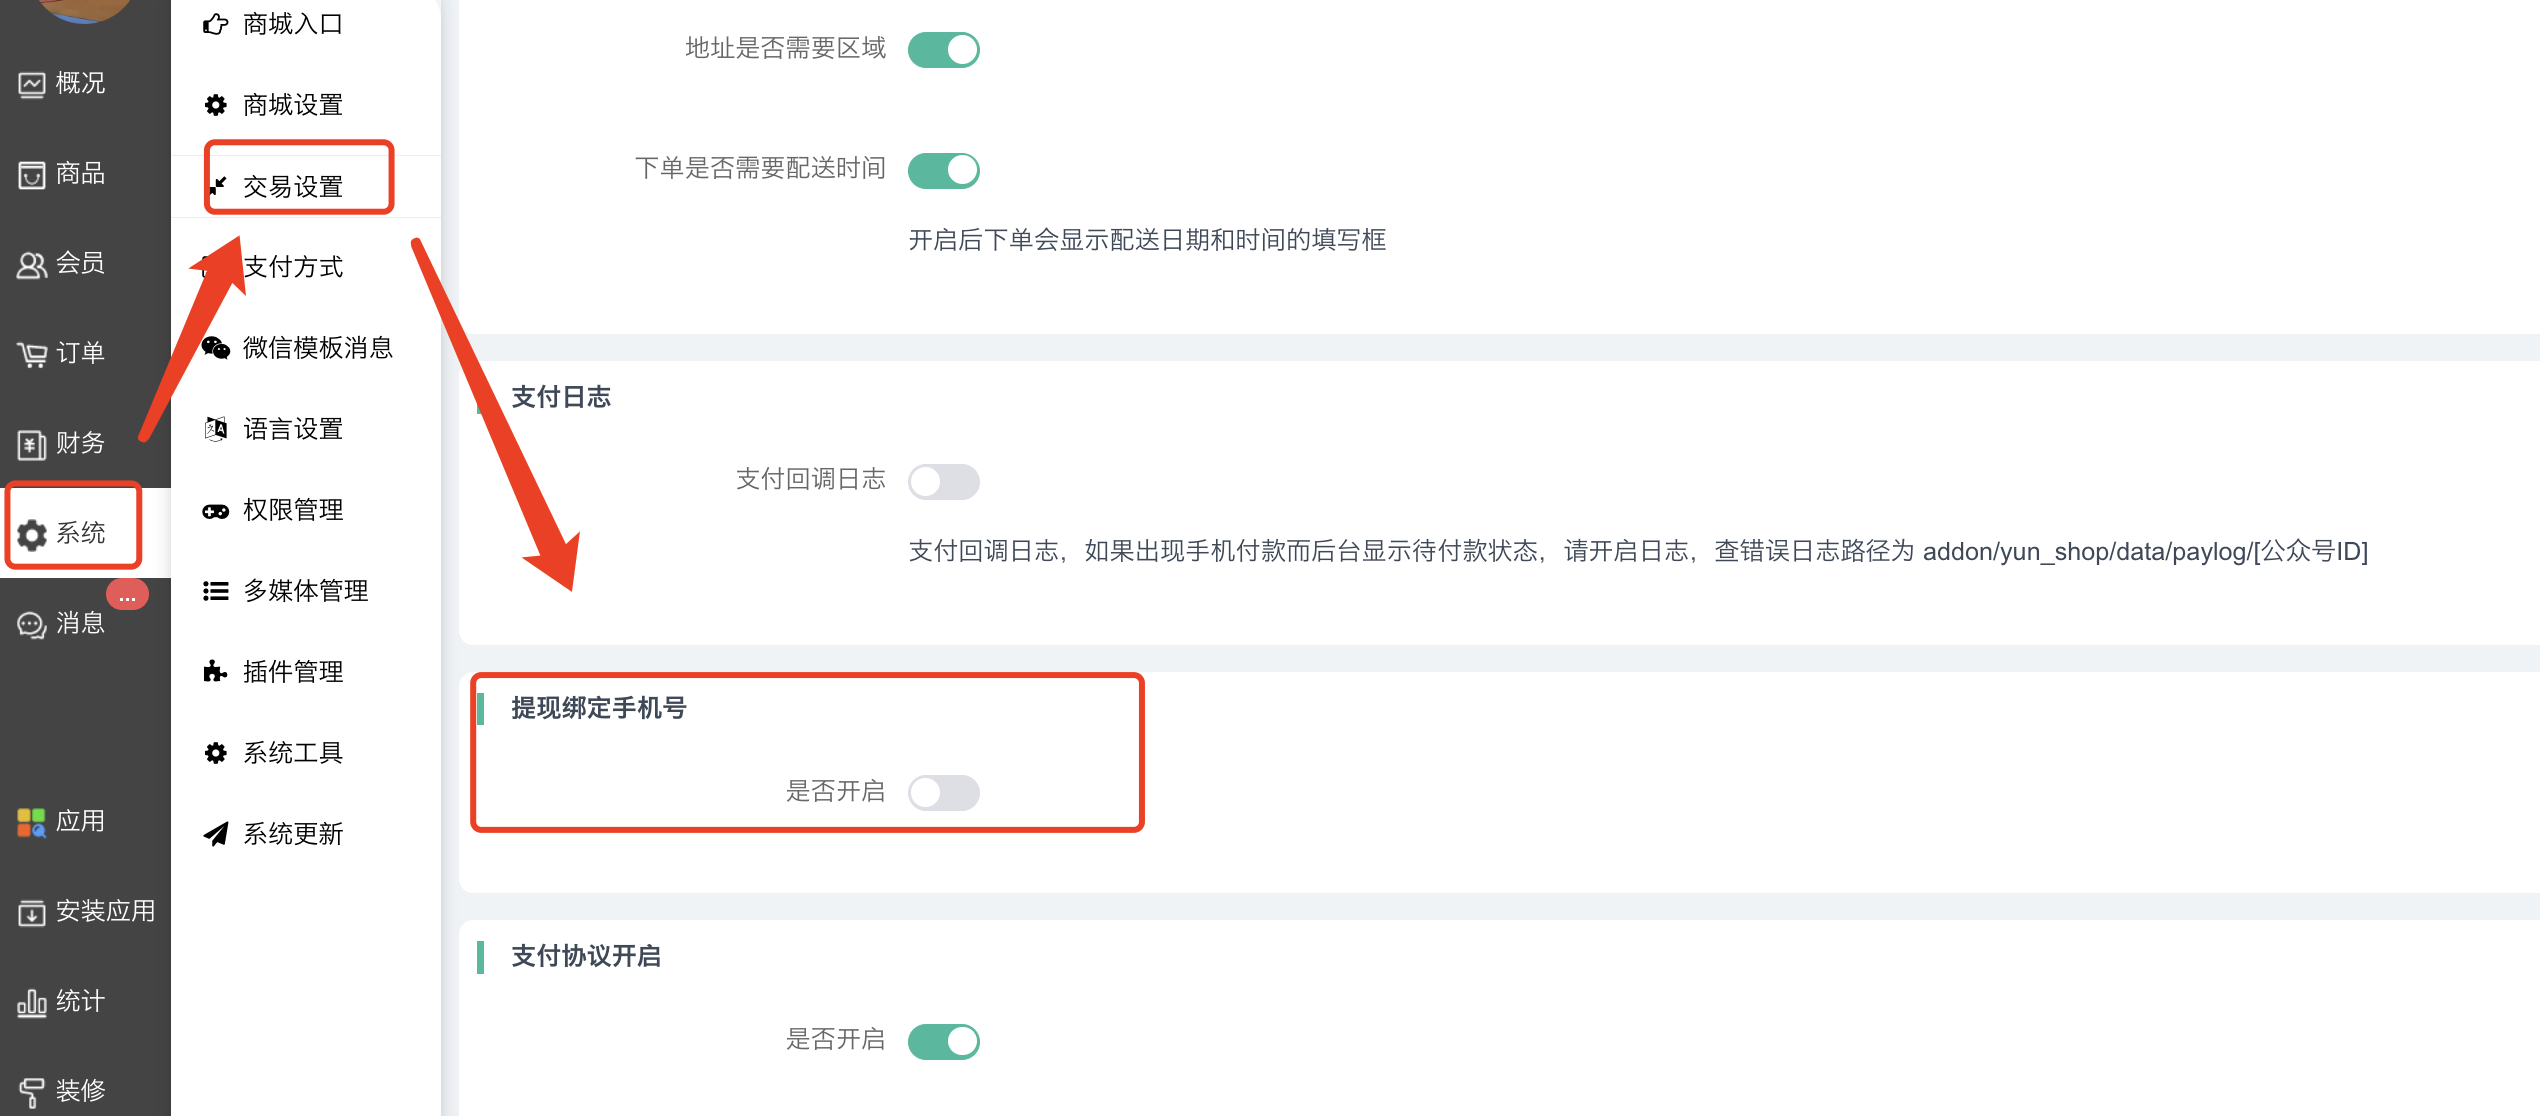Turn off 下单是否需要配送时间 switch
2540x1116 pixels.
943,170
